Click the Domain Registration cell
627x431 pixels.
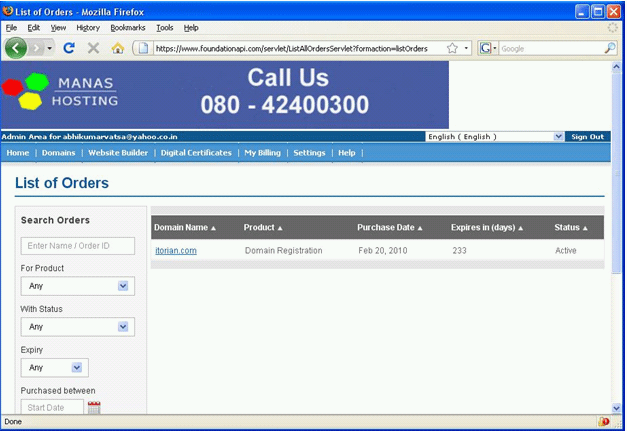[x=284, y=251]
